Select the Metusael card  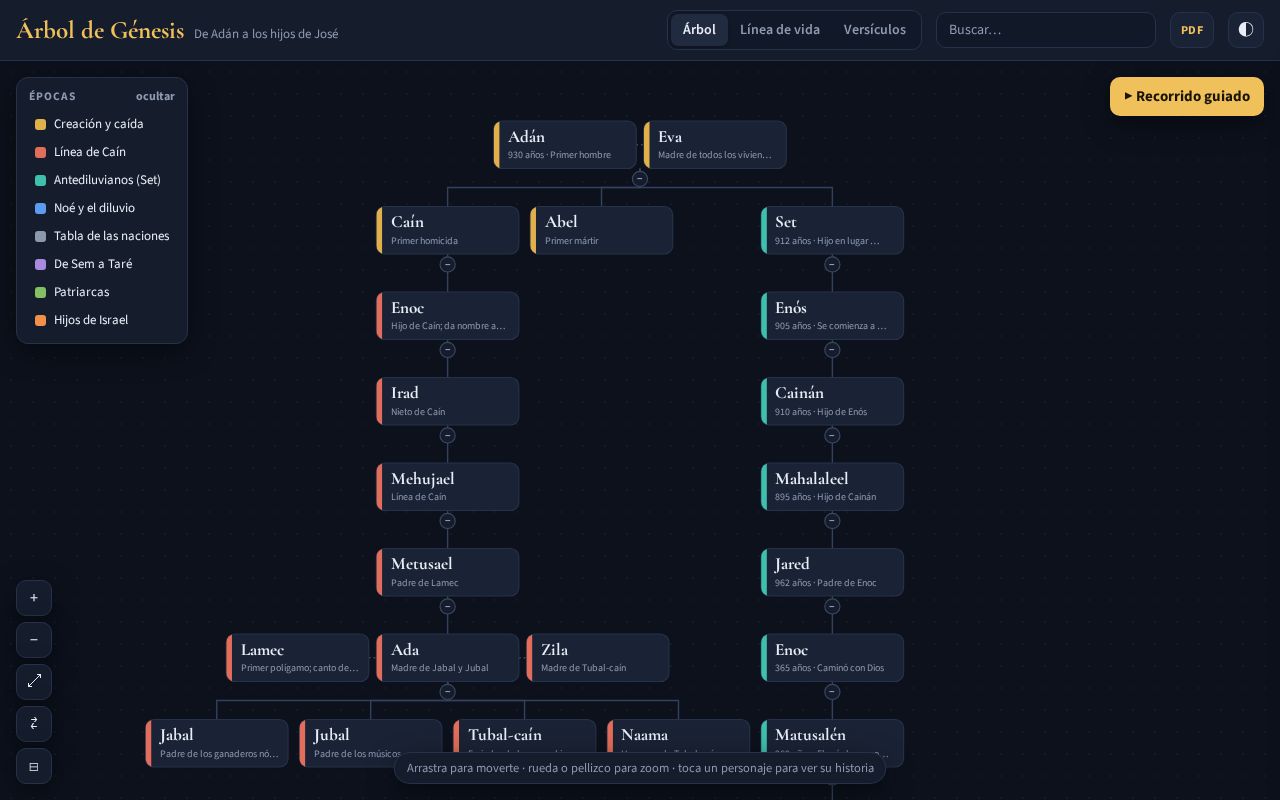pos(448,572)
